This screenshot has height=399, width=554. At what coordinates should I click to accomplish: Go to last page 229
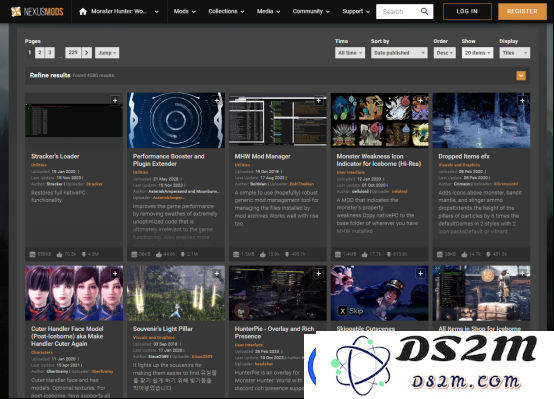pos(73,53)
